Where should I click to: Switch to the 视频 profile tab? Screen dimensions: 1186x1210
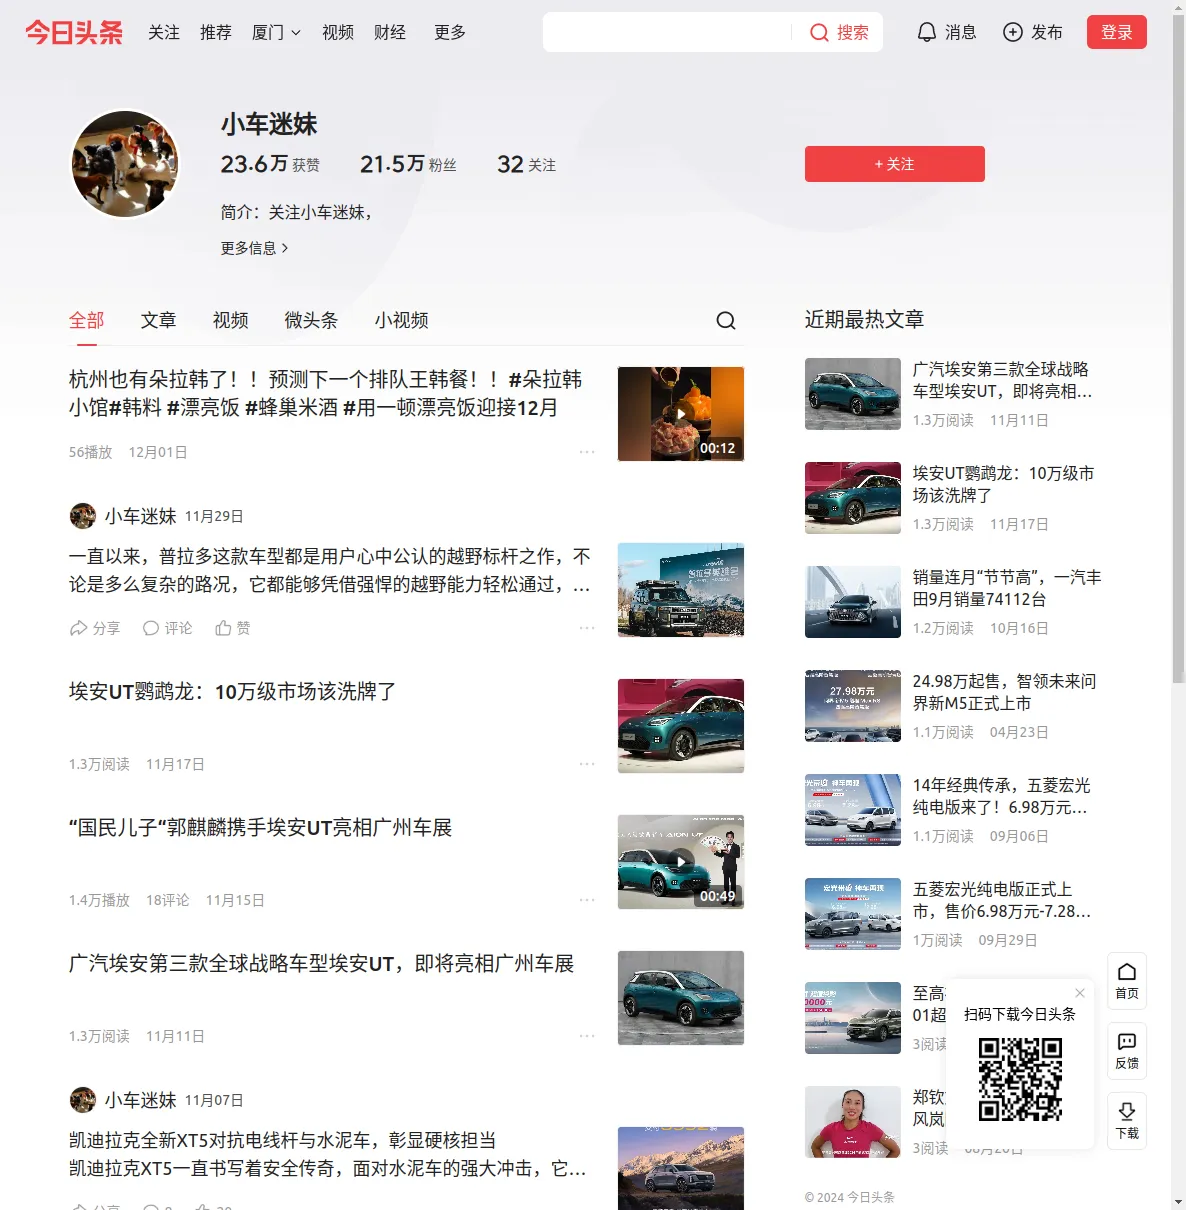pyautogui.click(x=231, y=320)
